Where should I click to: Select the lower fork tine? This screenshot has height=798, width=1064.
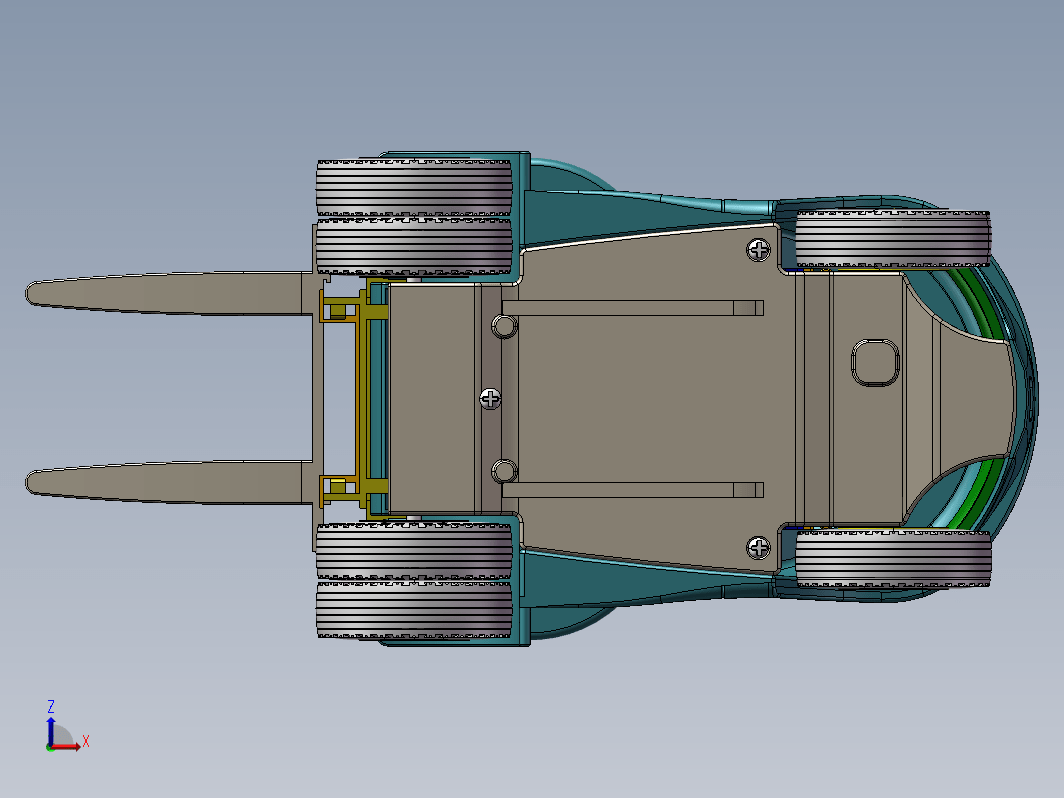(x=170, y=482)
